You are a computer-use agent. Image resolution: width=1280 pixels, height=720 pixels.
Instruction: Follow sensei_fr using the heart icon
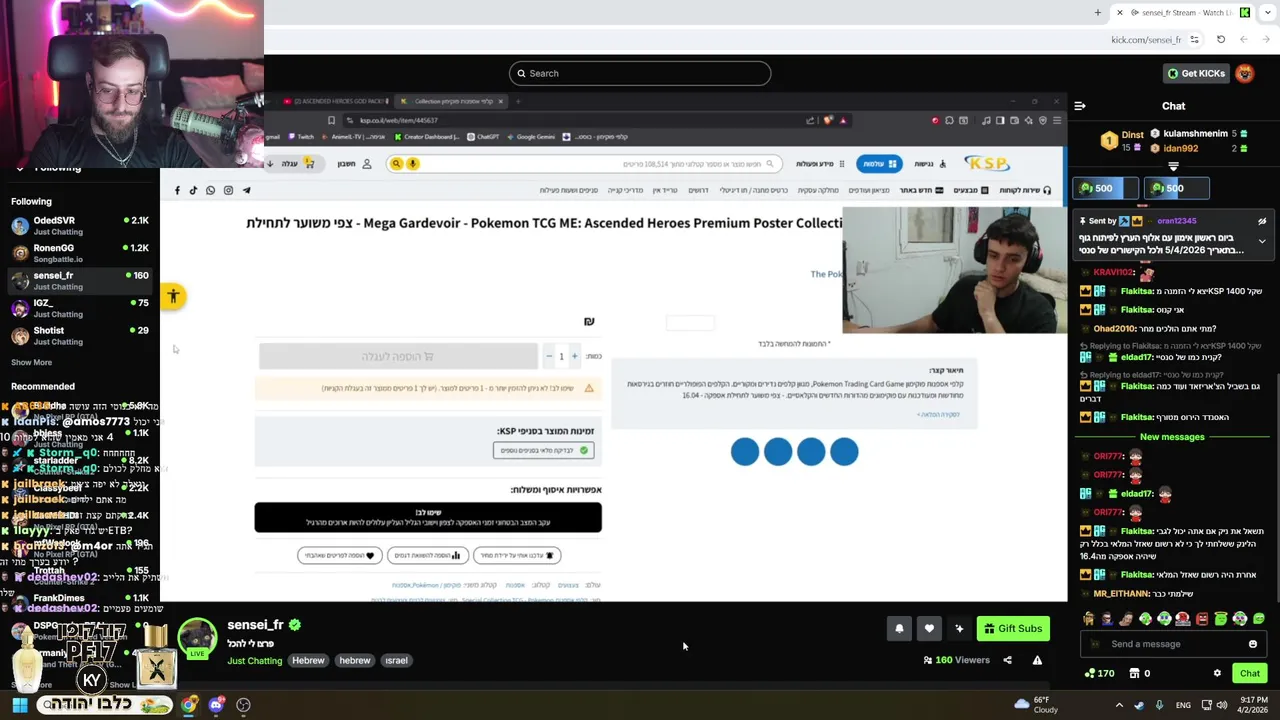[x=929, y=628]
